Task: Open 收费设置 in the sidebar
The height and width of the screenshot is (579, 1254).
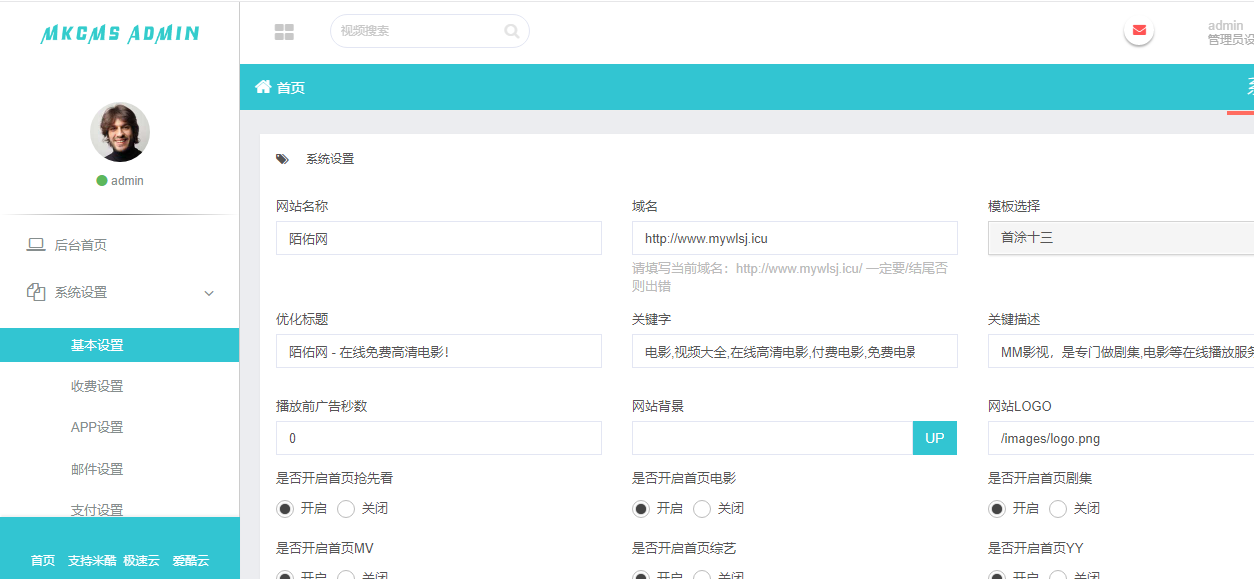Action: 97,386
